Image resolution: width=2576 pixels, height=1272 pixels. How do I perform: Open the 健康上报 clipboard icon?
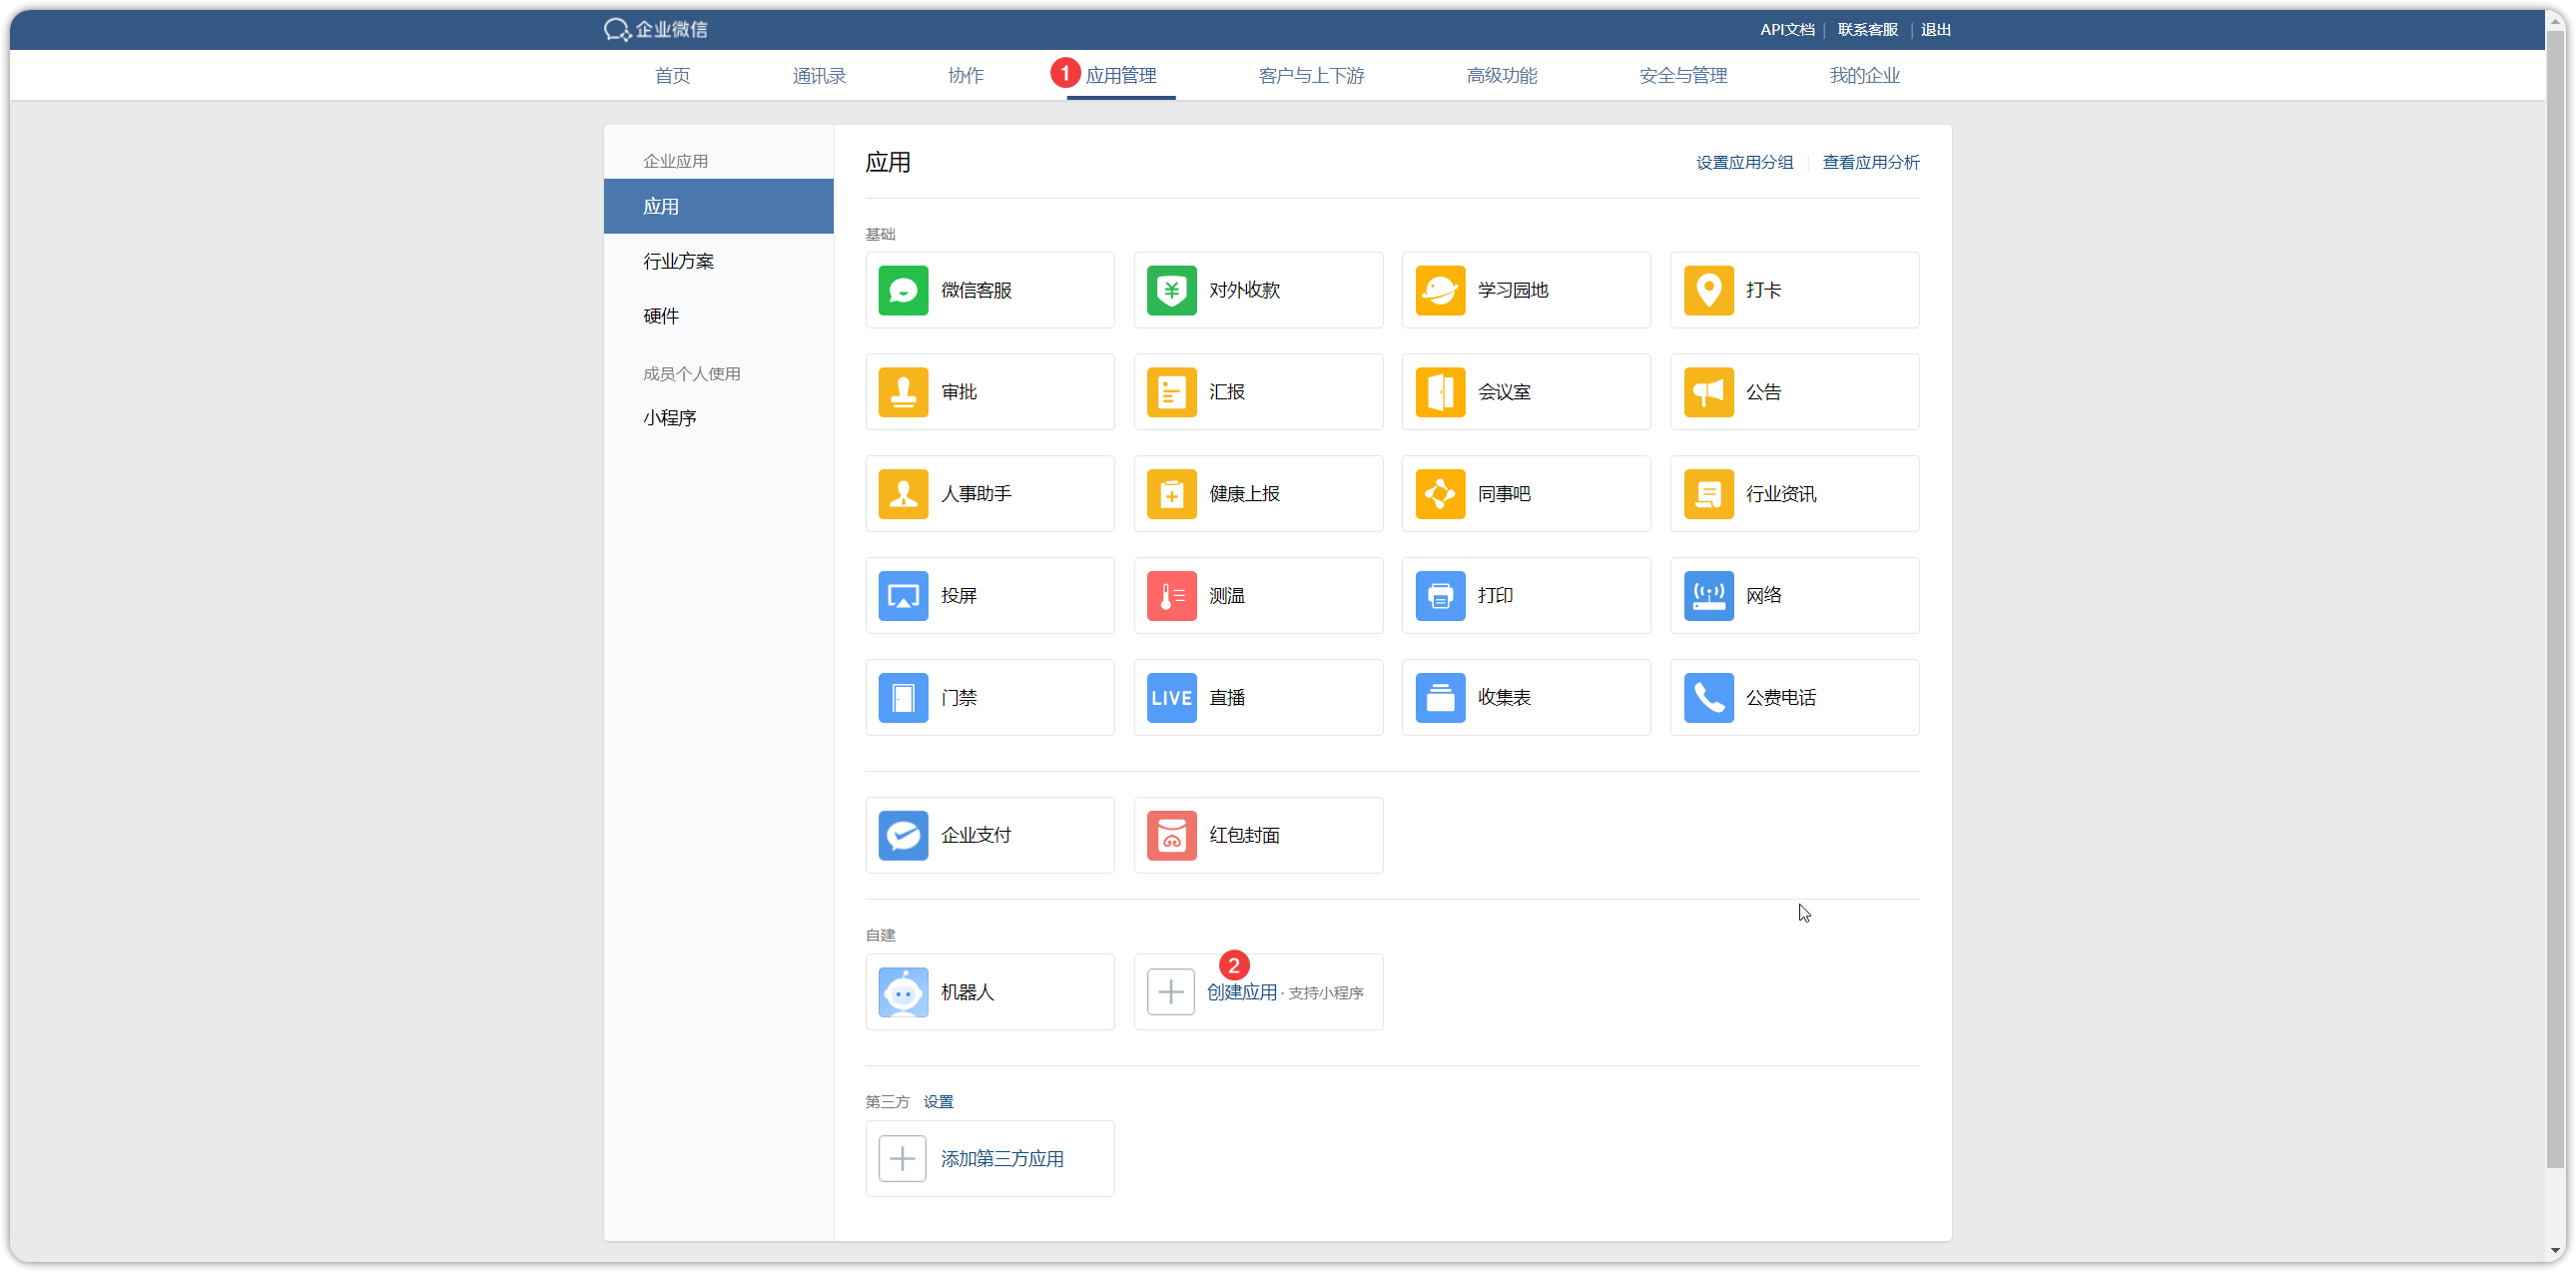pos(1171,494)
